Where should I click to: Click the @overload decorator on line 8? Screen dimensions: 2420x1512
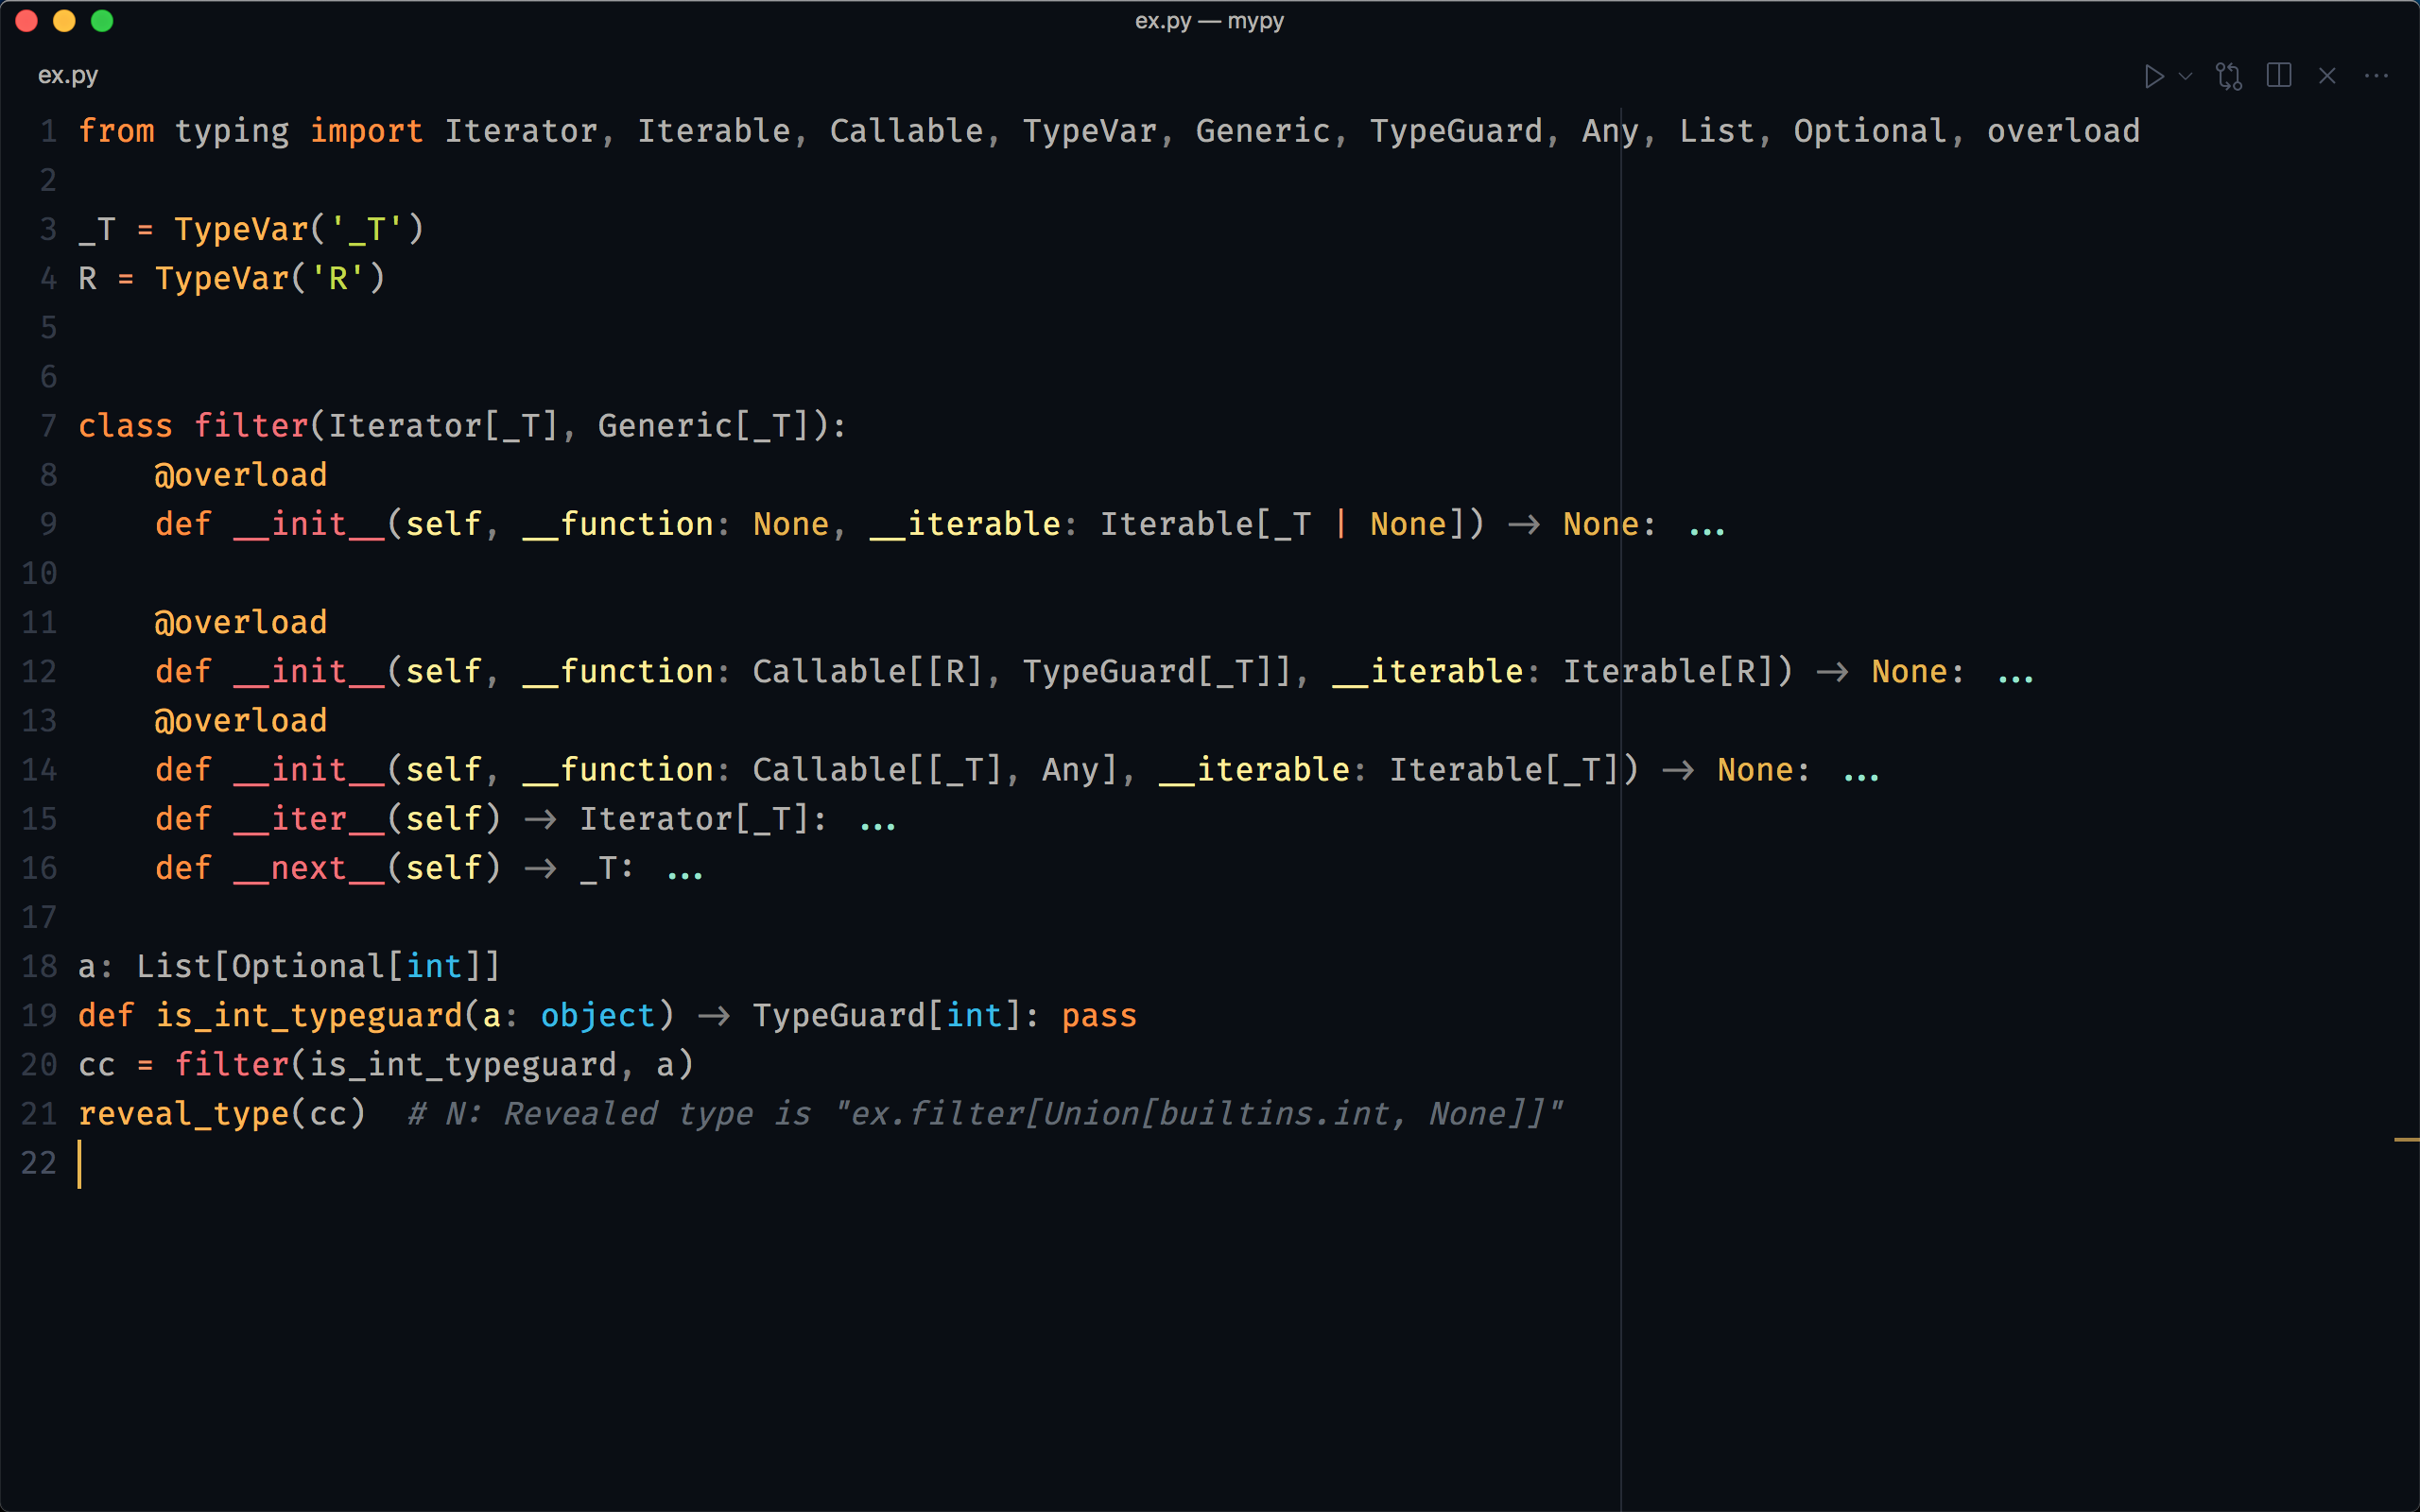(241, 473)
